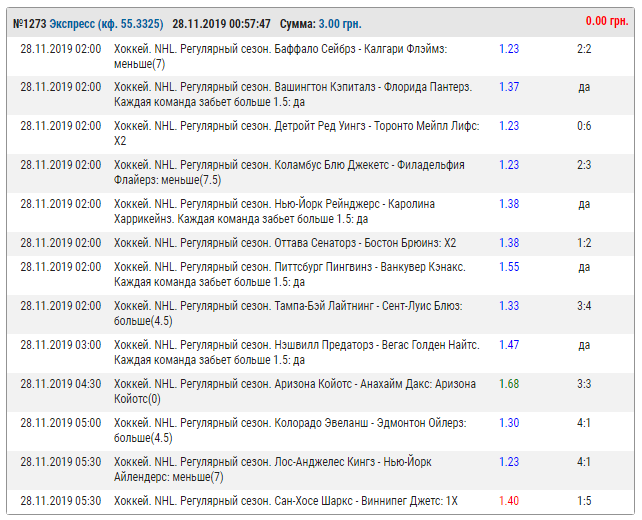Screen dimensions: 642x520
Task: Select the 3:3 score result
Action: pyautogui.click(x=584, y=384)
